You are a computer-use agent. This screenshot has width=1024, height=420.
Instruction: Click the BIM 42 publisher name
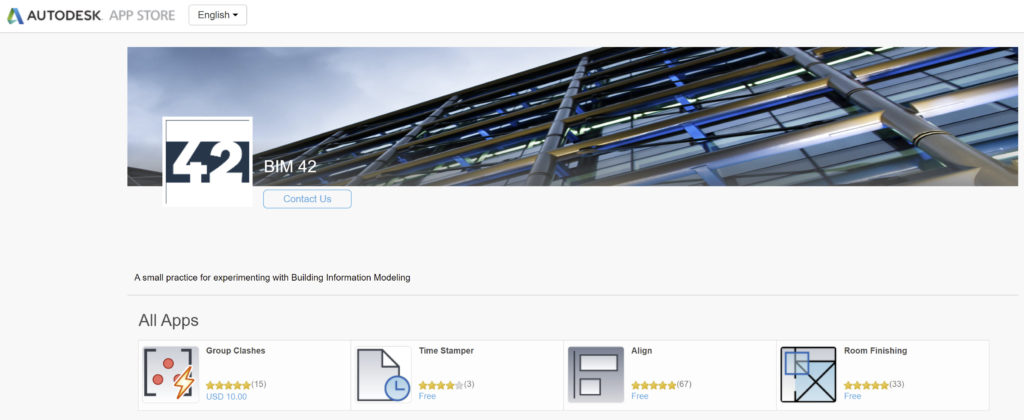coord(290,167)
